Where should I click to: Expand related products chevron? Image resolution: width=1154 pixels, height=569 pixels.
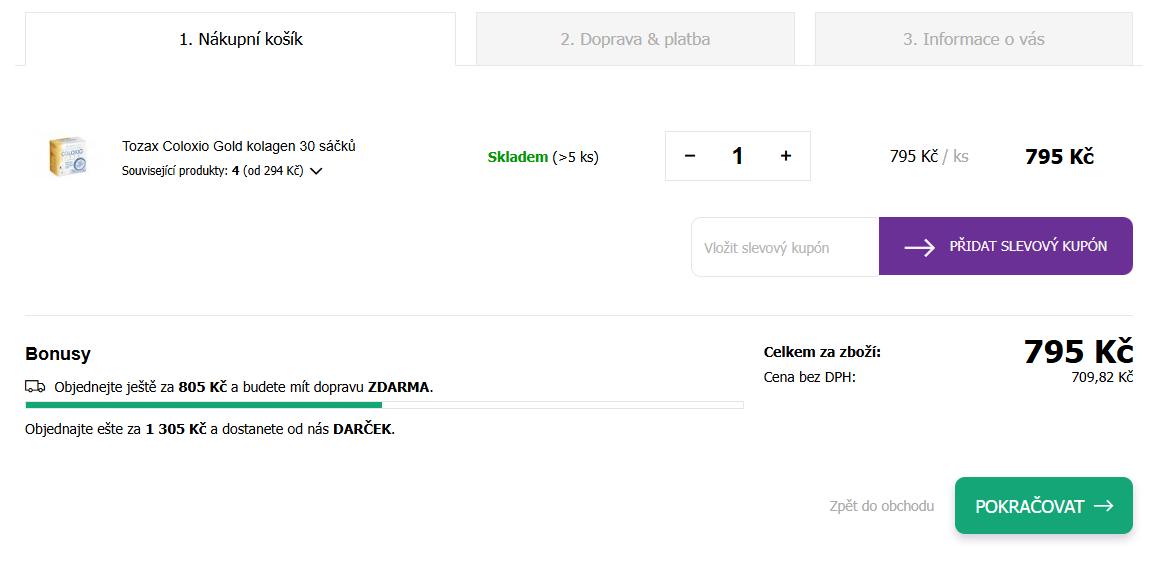[316, 171]
